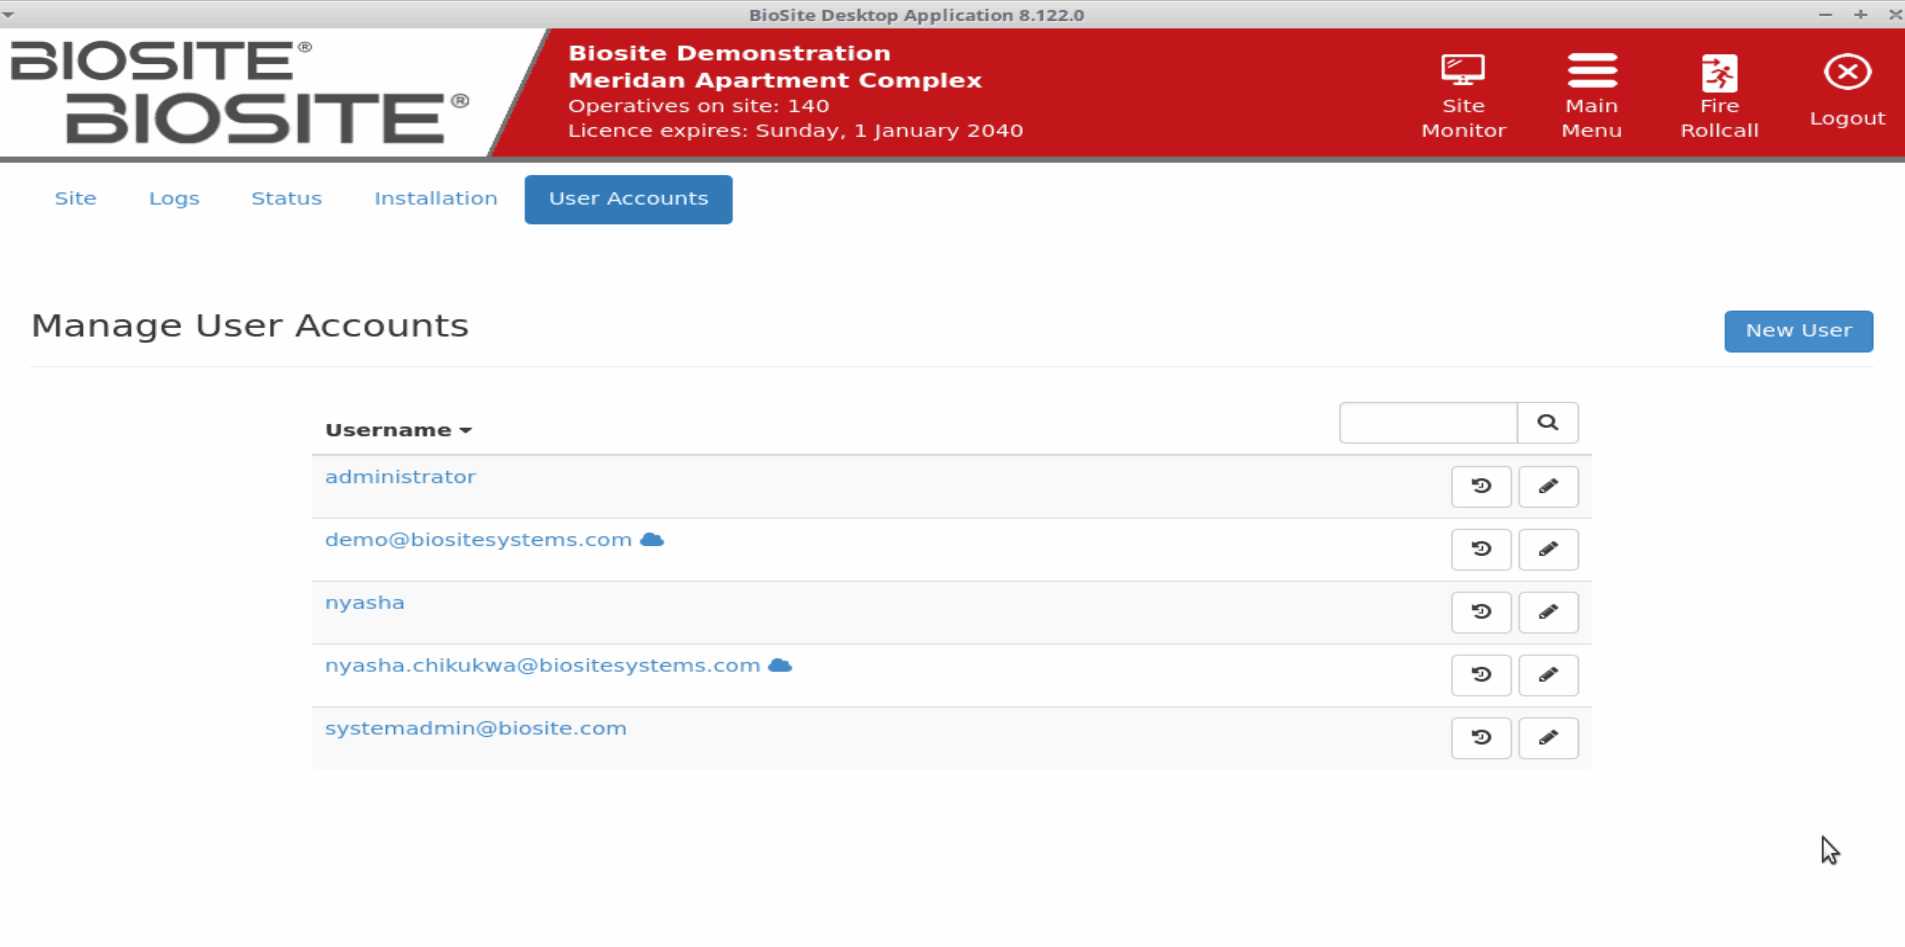Edit the administrator account
Screen dimensions: 1905x947
pos(1548,487)
